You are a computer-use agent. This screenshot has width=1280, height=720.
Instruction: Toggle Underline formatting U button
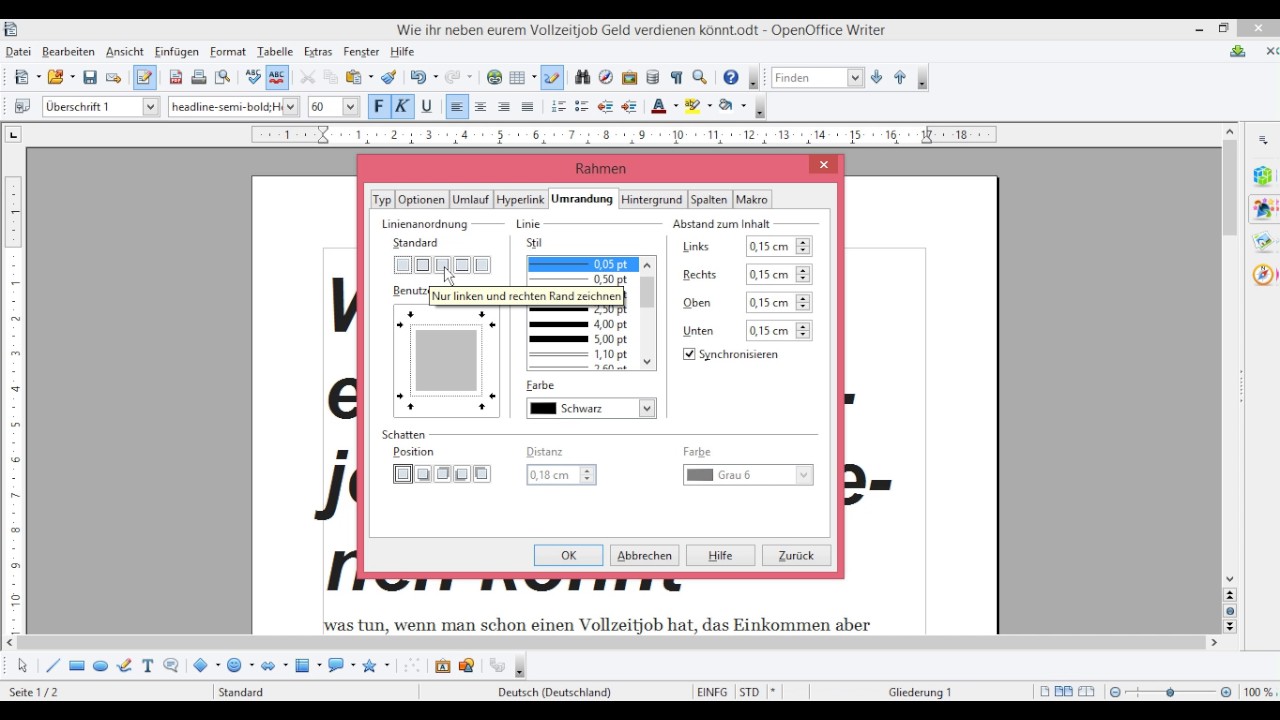pyautogui.click(x=426, y=106)
